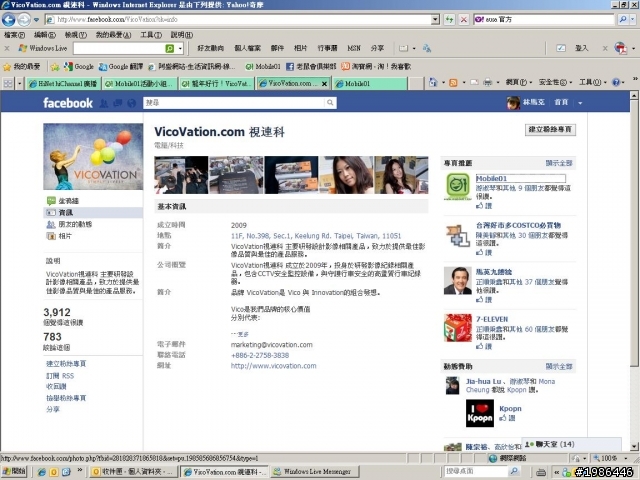Click the Facebook search magnifier button
The width and height of the screenshot is (640, 480).
[x=330, y=103]
